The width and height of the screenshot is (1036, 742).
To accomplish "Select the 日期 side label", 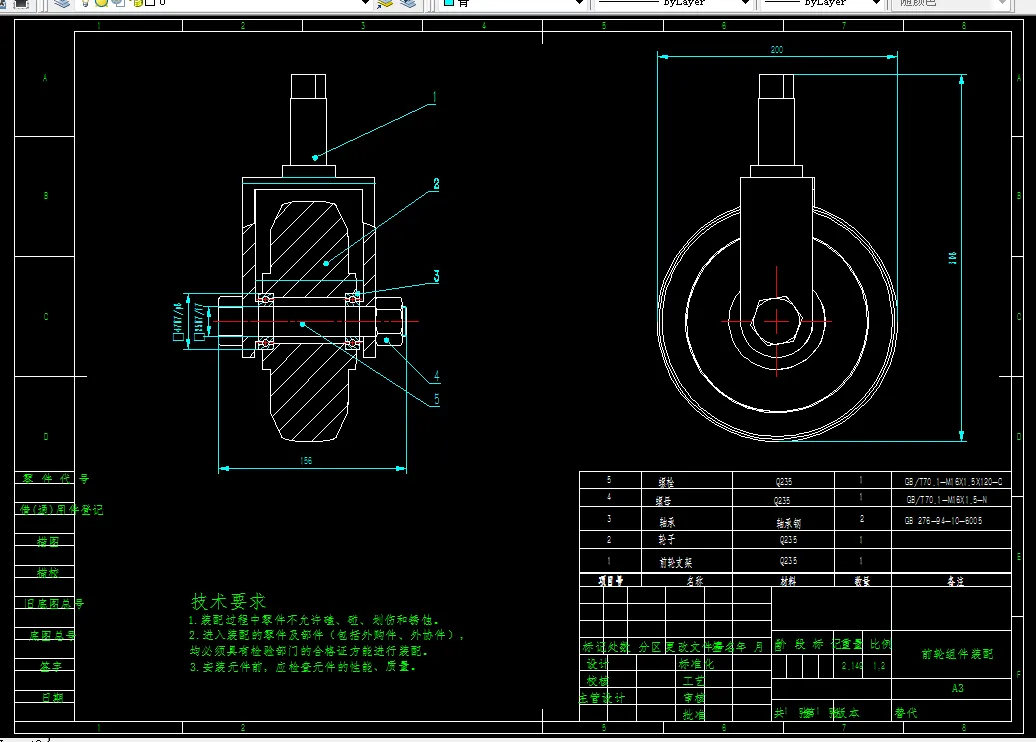I will (x=52, y=697).
